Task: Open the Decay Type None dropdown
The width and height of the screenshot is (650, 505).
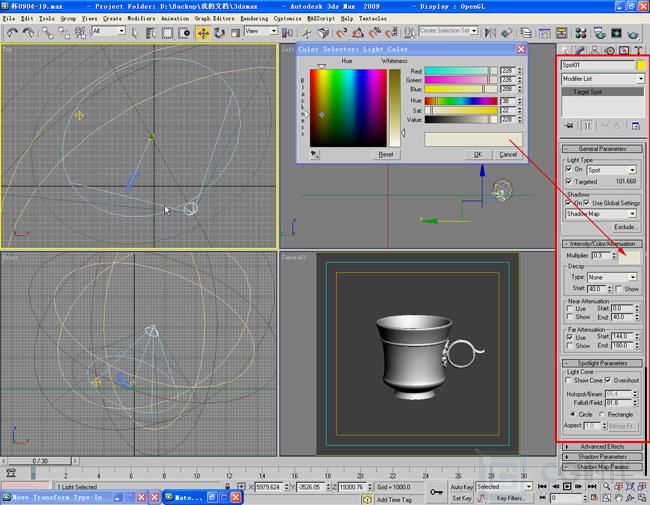Action: [x=611, y=277]
